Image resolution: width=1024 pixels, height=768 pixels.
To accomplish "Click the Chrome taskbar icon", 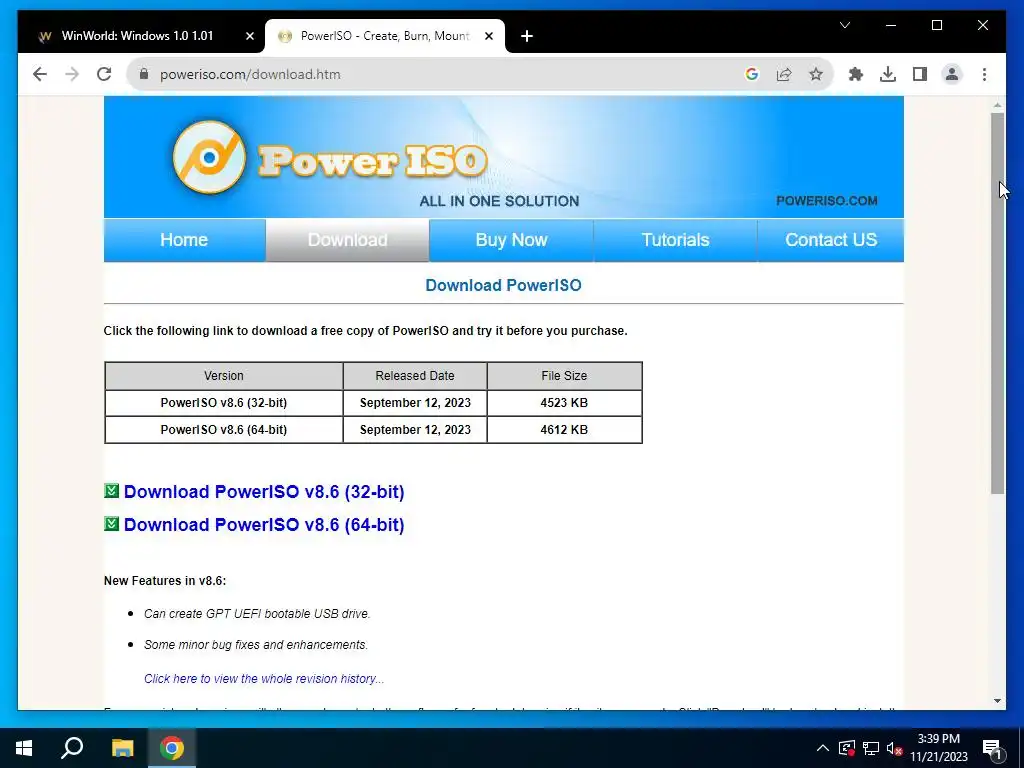I will 172,748.
